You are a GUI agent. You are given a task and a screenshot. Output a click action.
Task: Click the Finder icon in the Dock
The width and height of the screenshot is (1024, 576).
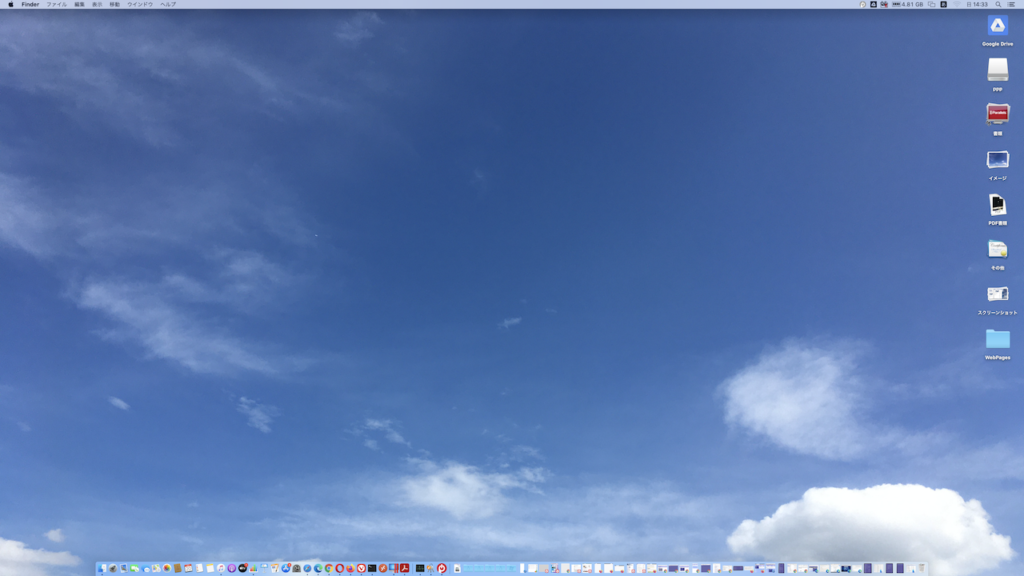pos(102,568)
